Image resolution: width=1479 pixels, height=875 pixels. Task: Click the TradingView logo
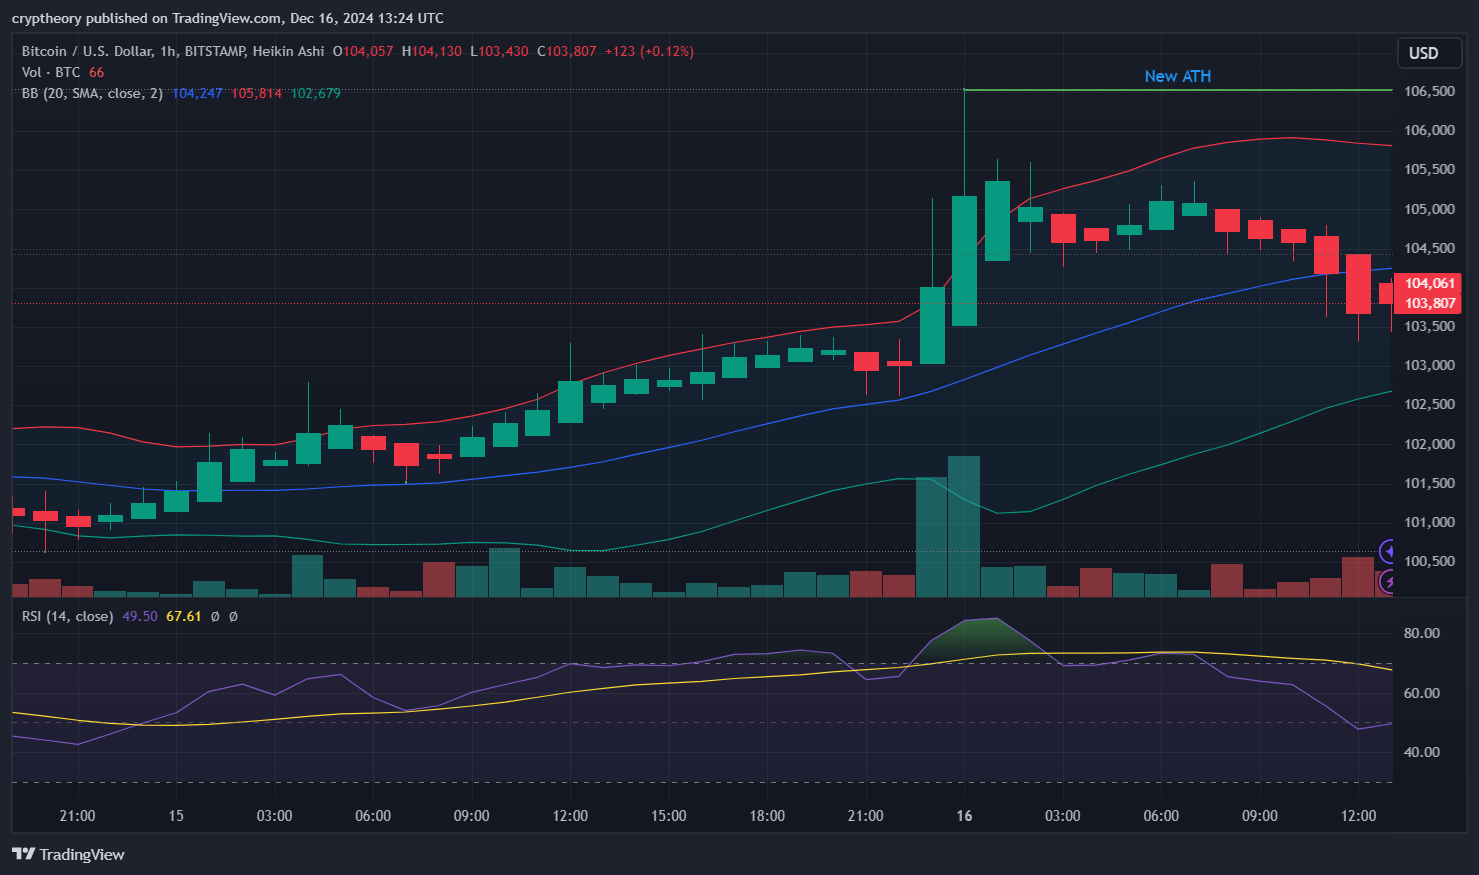coord(68,854)
